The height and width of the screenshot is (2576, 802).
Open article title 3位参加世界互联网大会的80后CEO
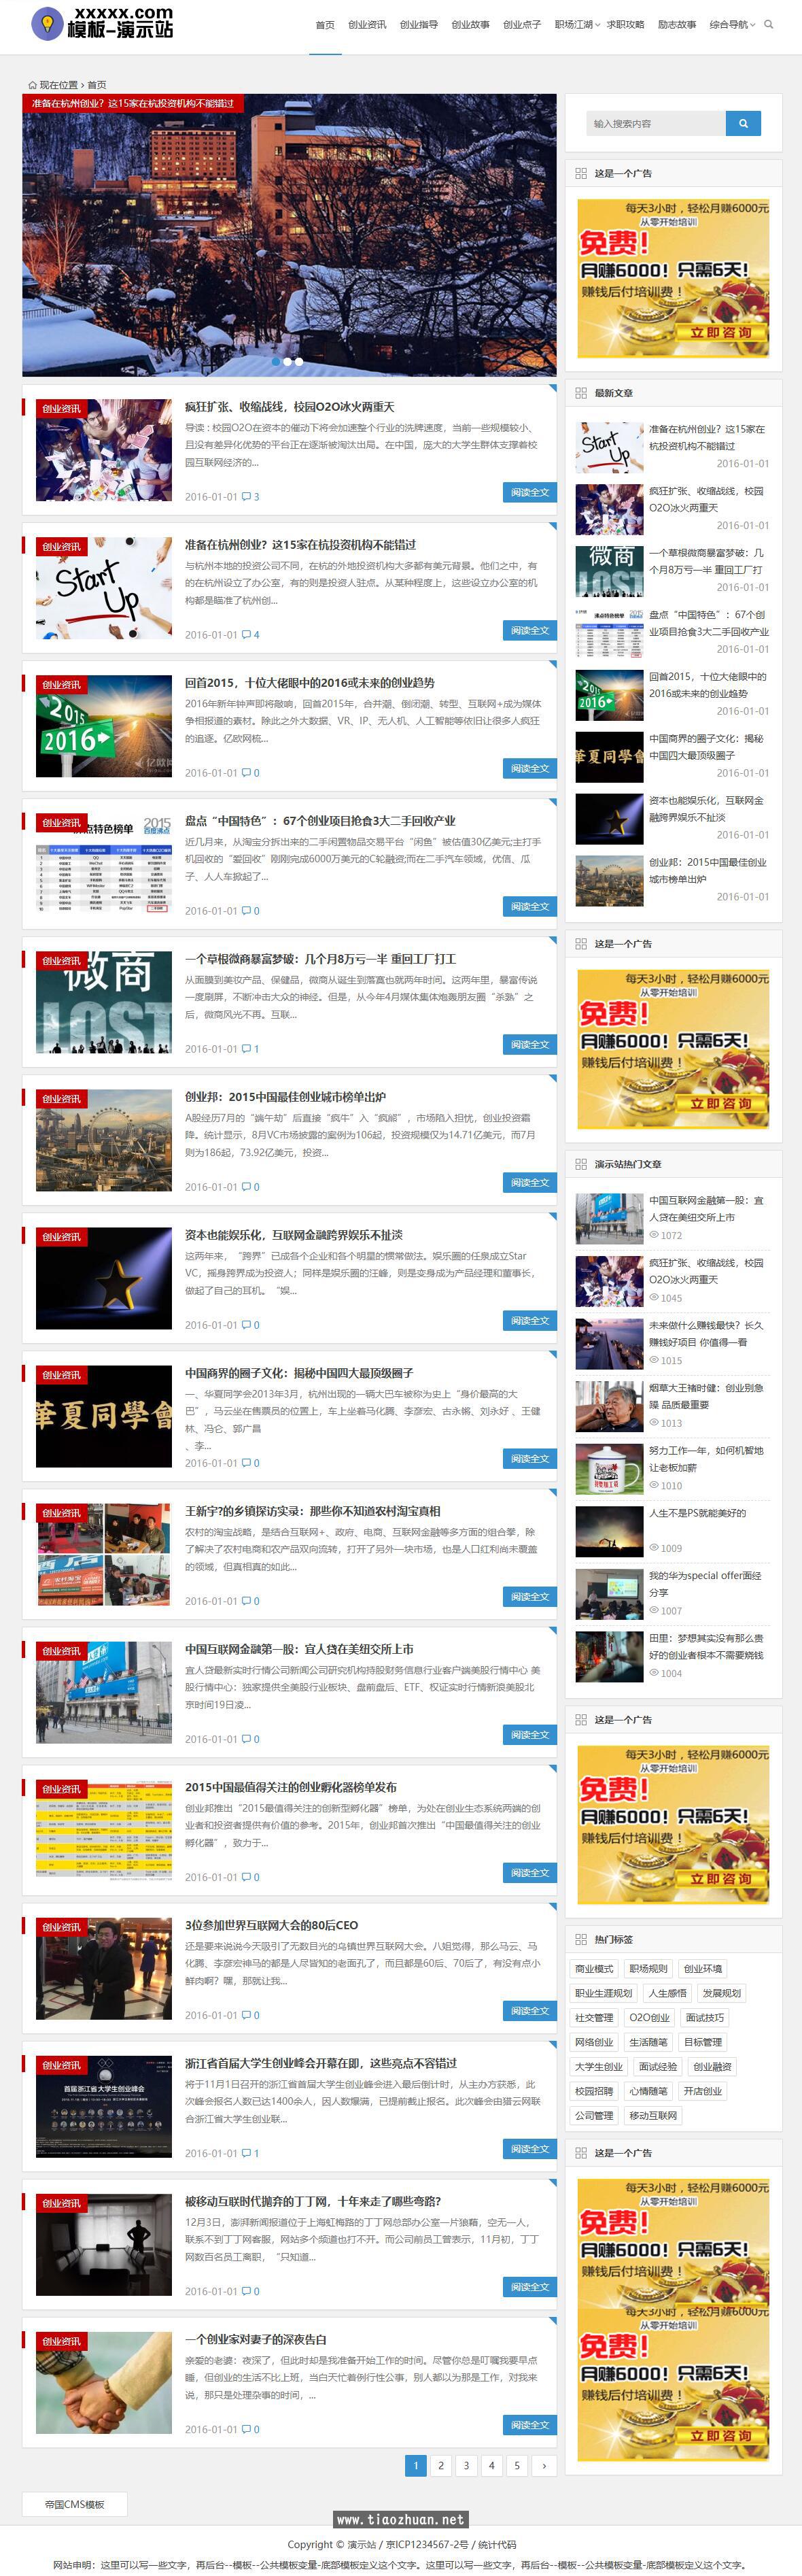[x=271, y=1925]
